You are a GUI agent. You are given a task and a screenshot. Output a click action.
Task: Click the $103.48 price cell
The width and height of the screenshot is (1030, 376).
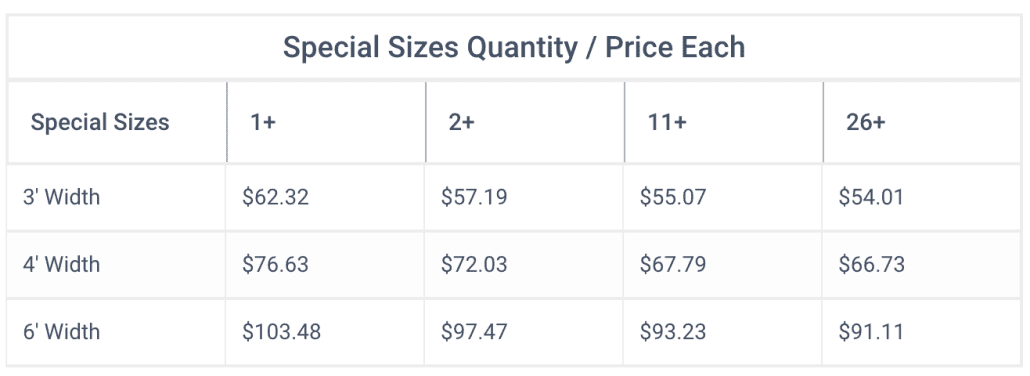pos(281,331)
